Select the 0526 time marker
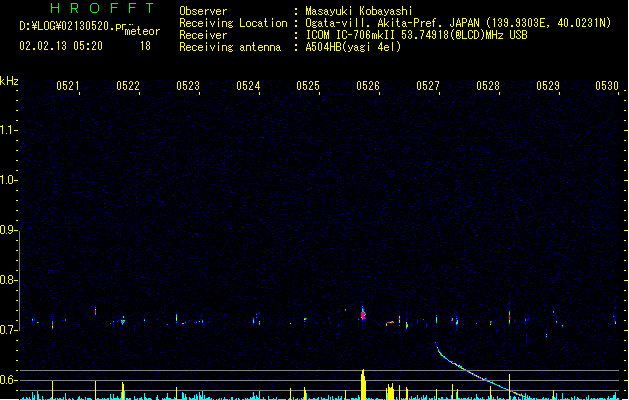Screen dimensions: 629x400 [x=368, y=85]
